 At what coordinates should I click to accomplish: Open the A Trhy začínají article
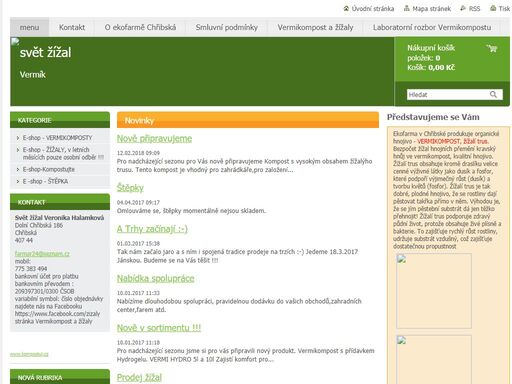point(152,229)
